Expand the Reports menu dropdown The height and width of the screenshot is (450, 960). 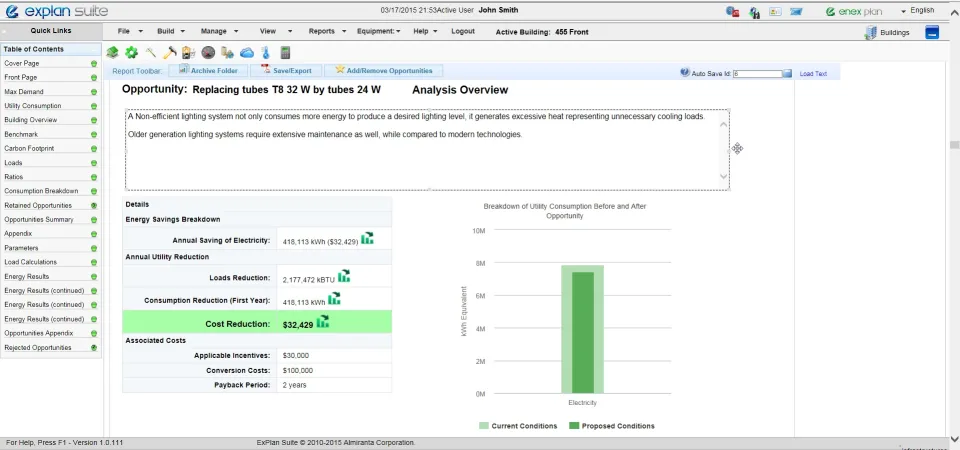point(328,31)
